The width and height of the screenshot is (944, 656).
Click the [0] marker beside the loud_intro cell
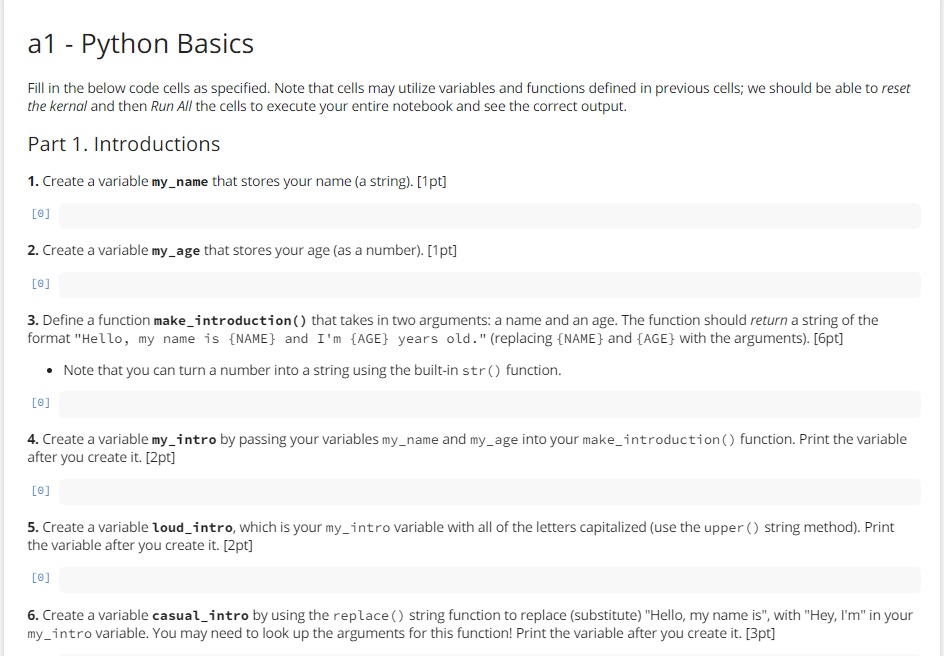40,577
